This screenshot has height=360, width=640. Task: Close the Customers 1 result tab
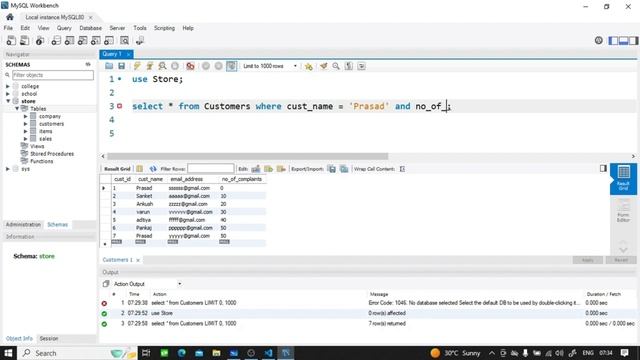click(x=138, y=260)
